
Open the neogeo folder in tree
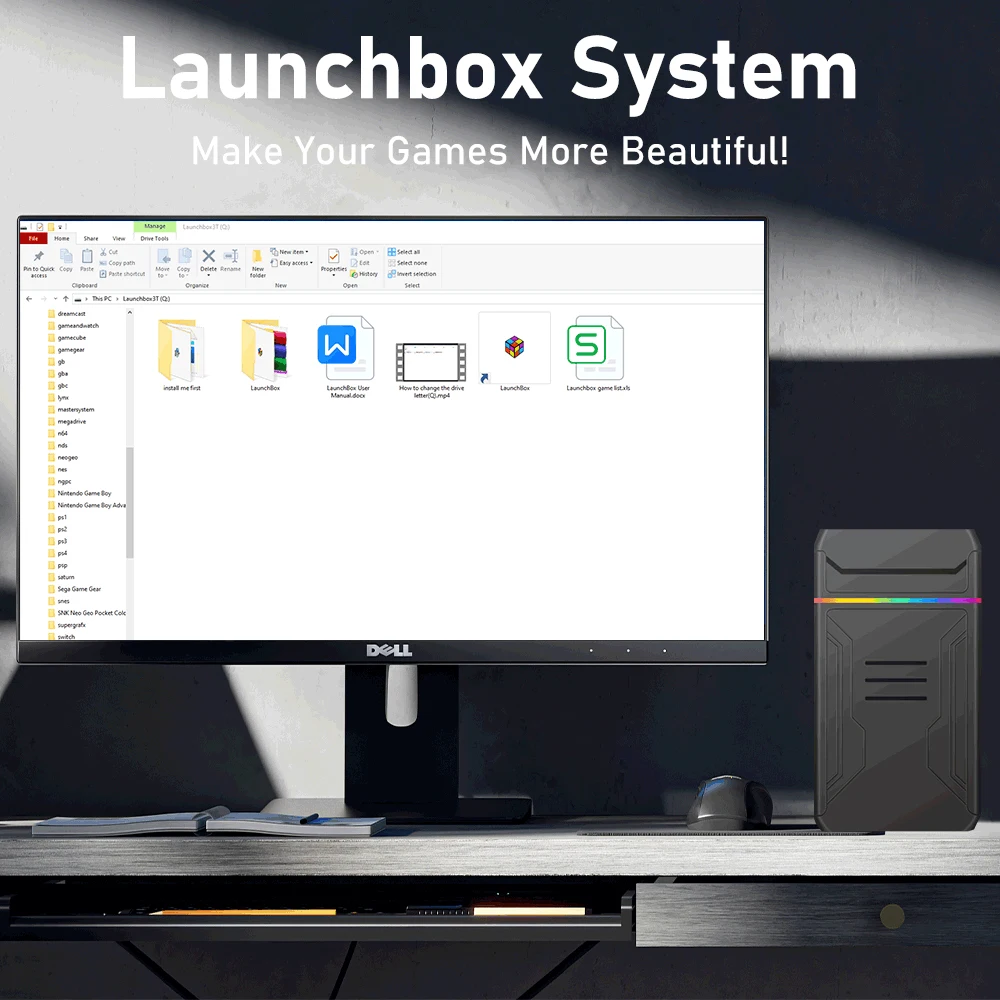(63, 457)
